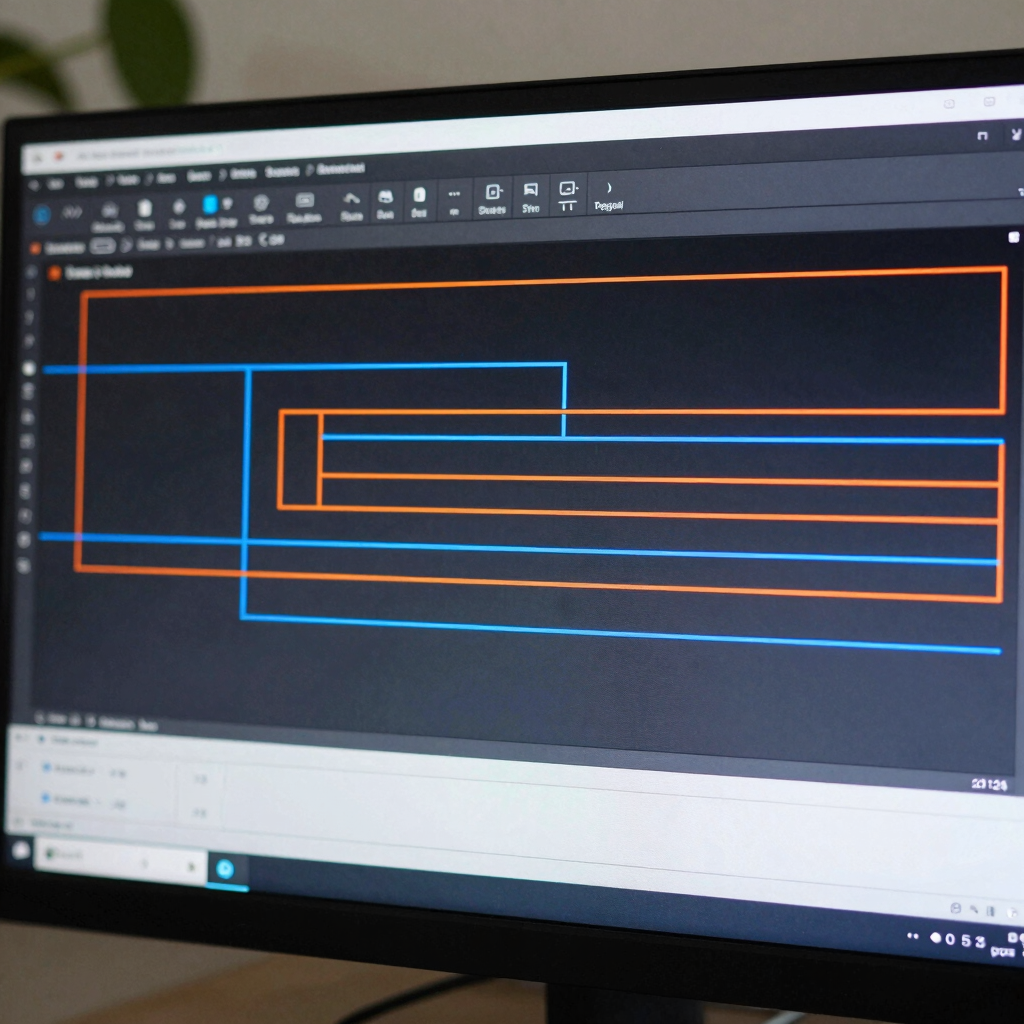
Task: Click the small white square at canvas top-right
Action: (x=1014, y=238)
